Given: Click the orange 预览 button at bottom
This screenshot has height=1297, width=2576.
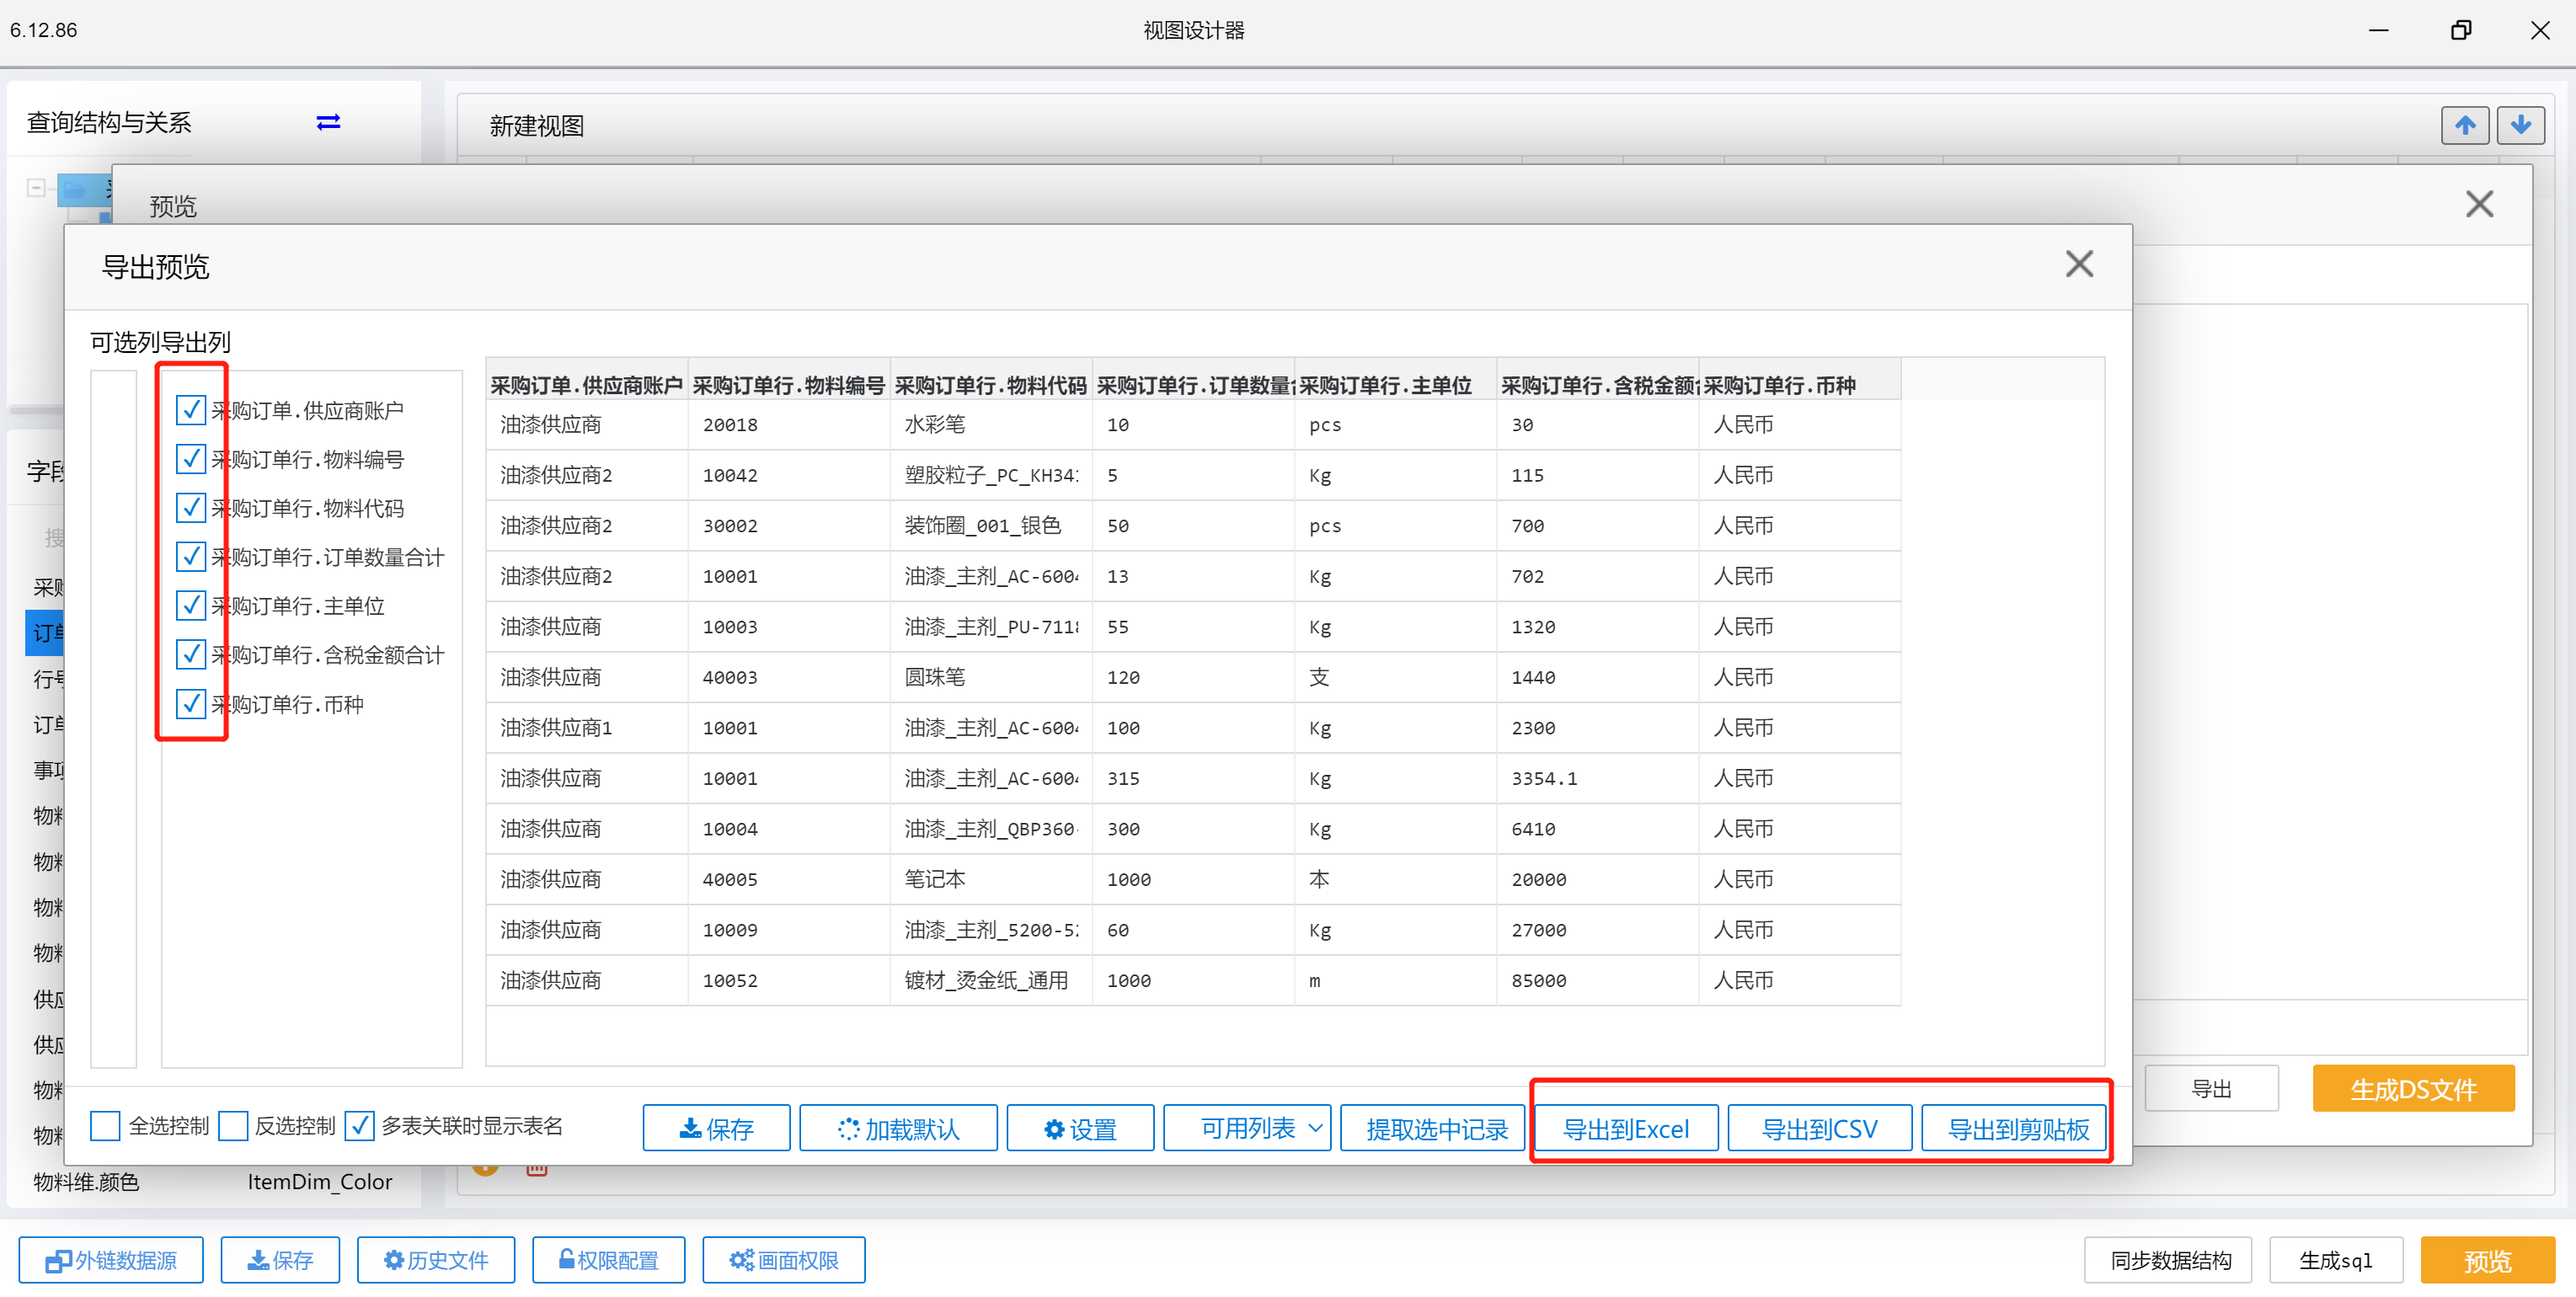Looking at the screenshot, I should [2487, 1260].
